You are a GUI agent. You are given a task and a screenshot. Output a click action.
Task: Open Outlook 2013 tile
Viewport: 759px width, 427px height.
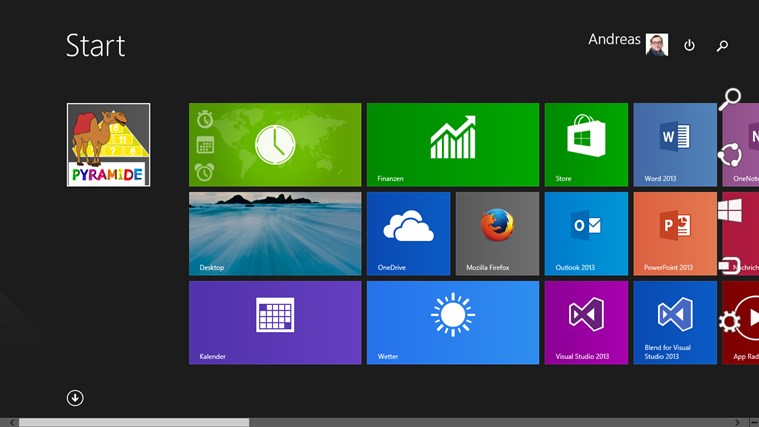pos(586,234)
